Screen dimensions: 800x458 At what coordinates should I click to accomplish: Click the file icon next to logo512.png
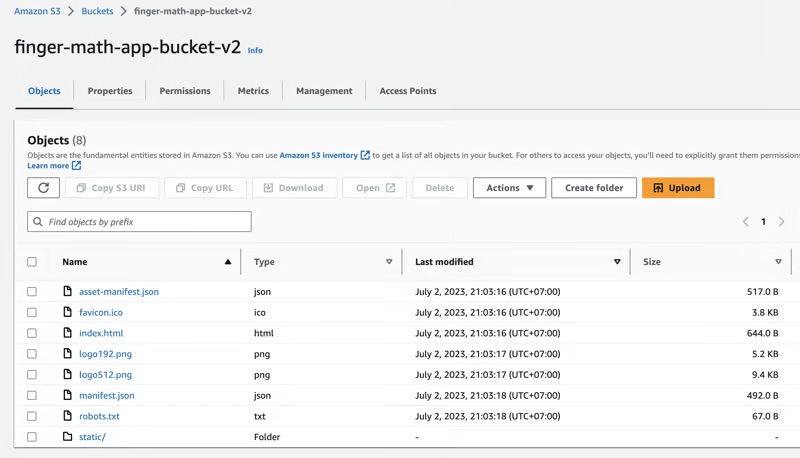[67, 374]
